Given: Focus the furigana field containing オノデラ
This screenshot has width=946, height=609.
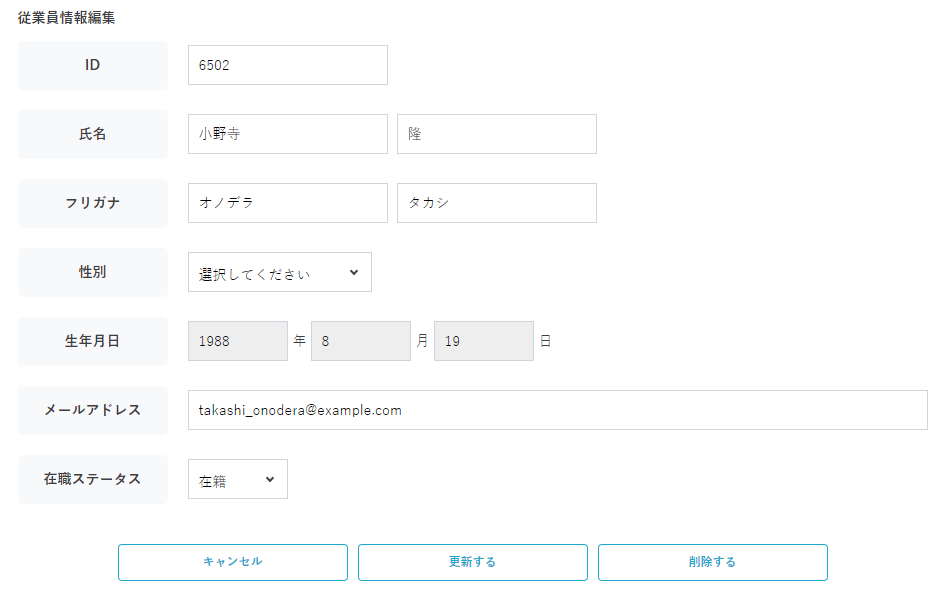Looking at the screenshot, I should click(287, 203).
